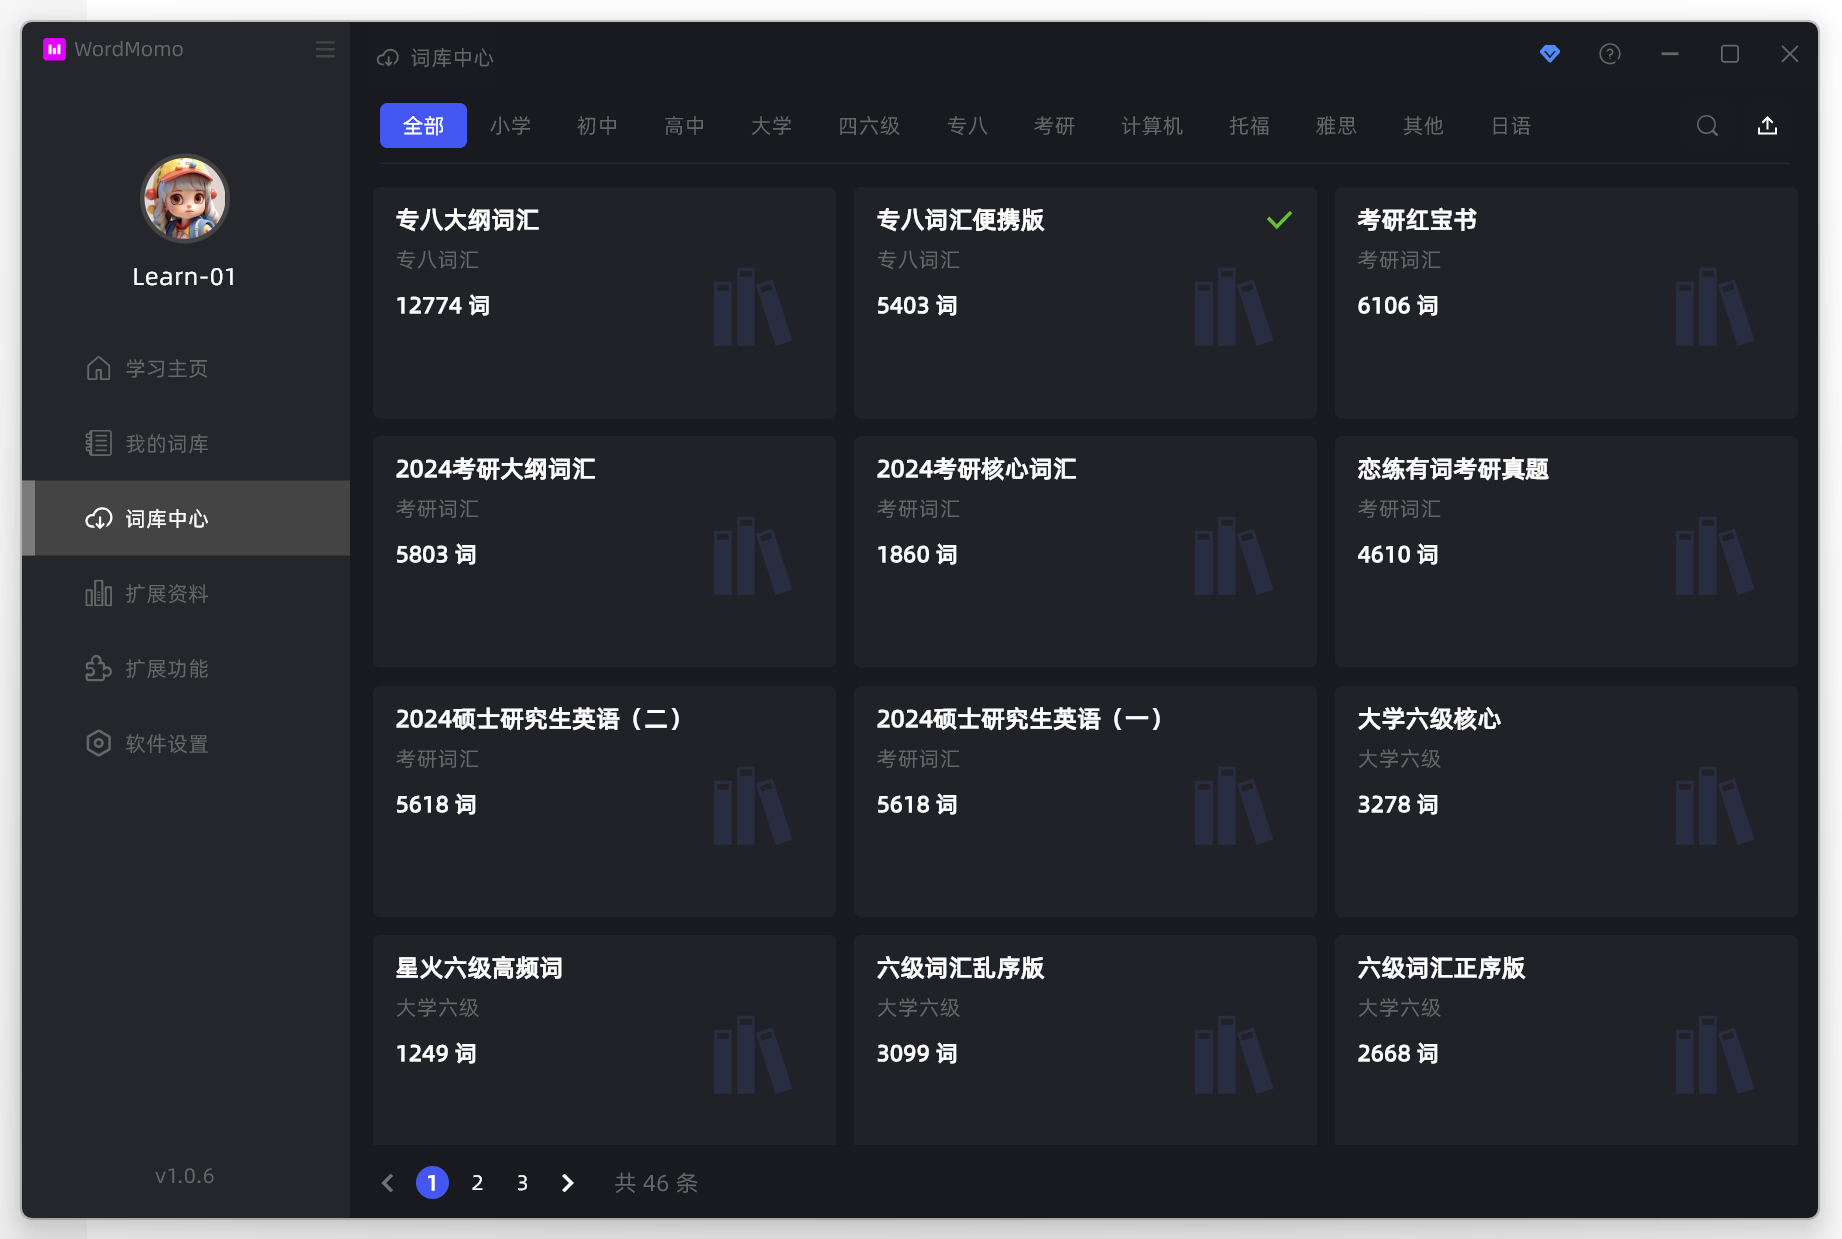Image resolution: width=1842 pixels, height=1239 pixels.
Task: Open the 考研红宝书 wordbook card
Action: point(1565,302)
